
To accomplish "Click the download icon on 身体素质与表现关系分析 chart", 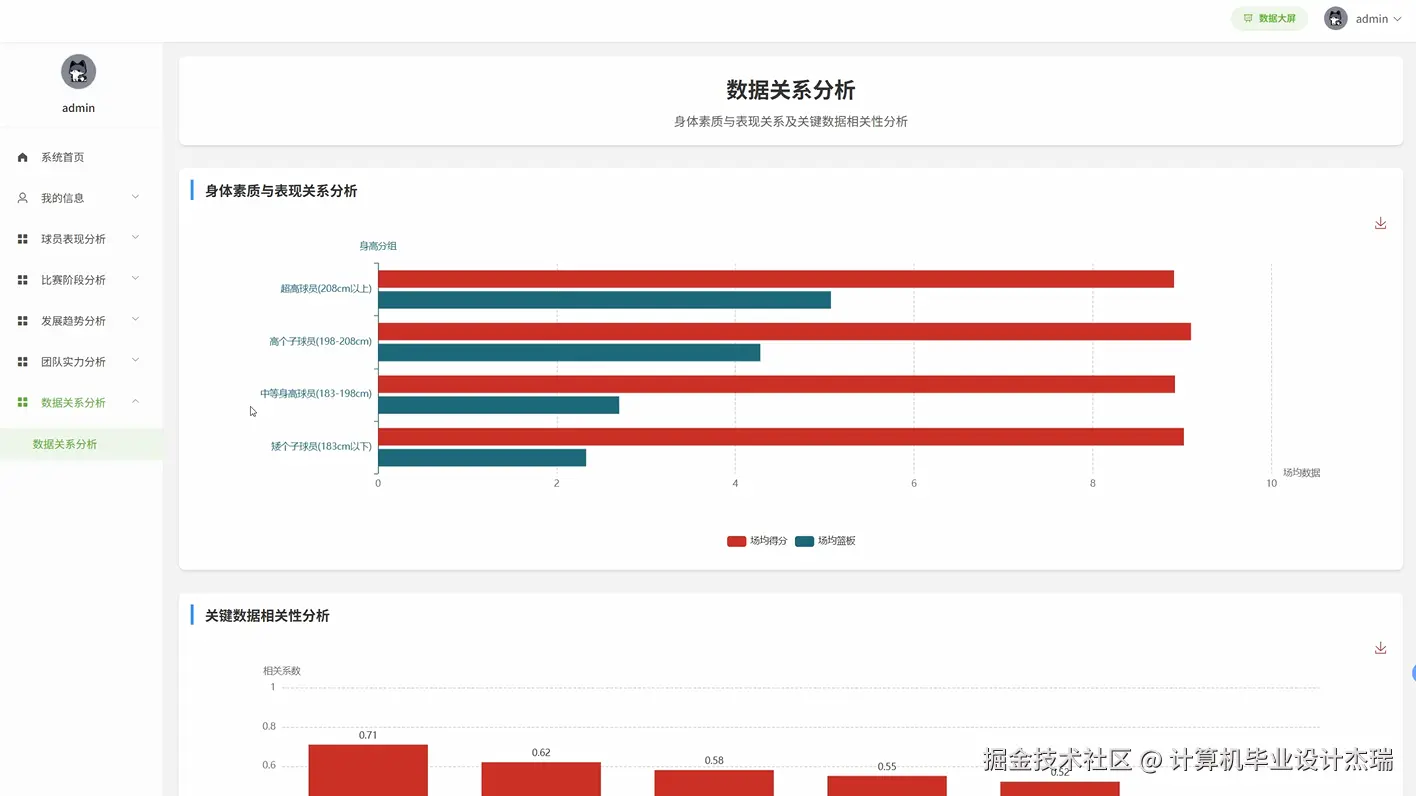I will [x=1380, y=223].
